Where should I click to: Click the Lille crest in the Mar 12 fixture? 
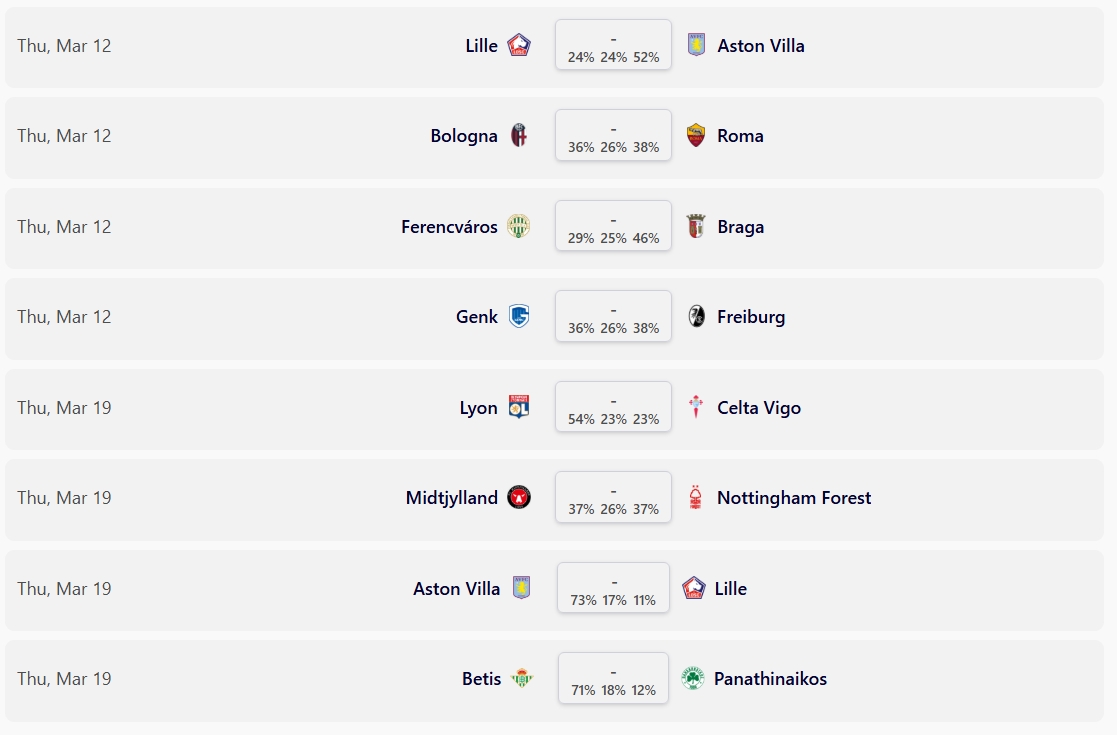[x=519, y=45]
